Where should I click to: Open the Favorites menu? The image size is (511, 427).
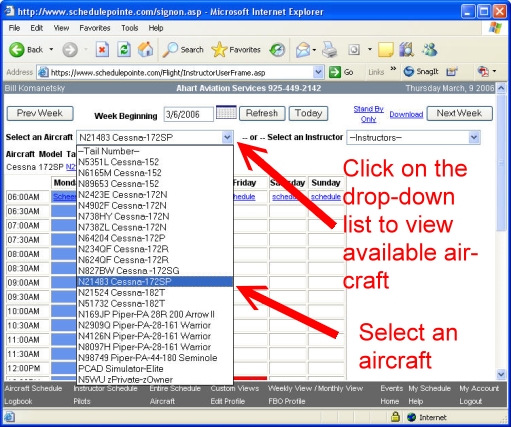click(x=95, y=28)
